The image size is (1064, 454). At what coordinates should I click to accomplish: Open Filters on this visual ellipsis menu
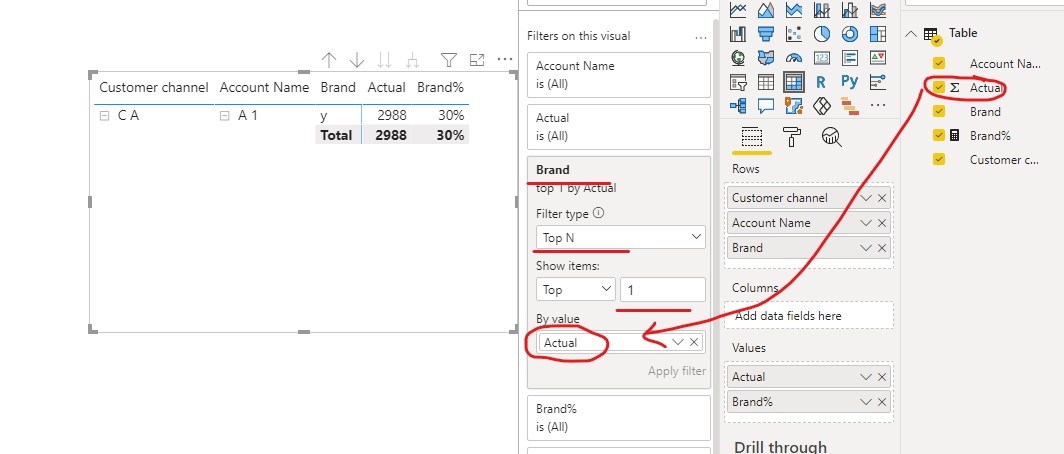tap(701, 37)
